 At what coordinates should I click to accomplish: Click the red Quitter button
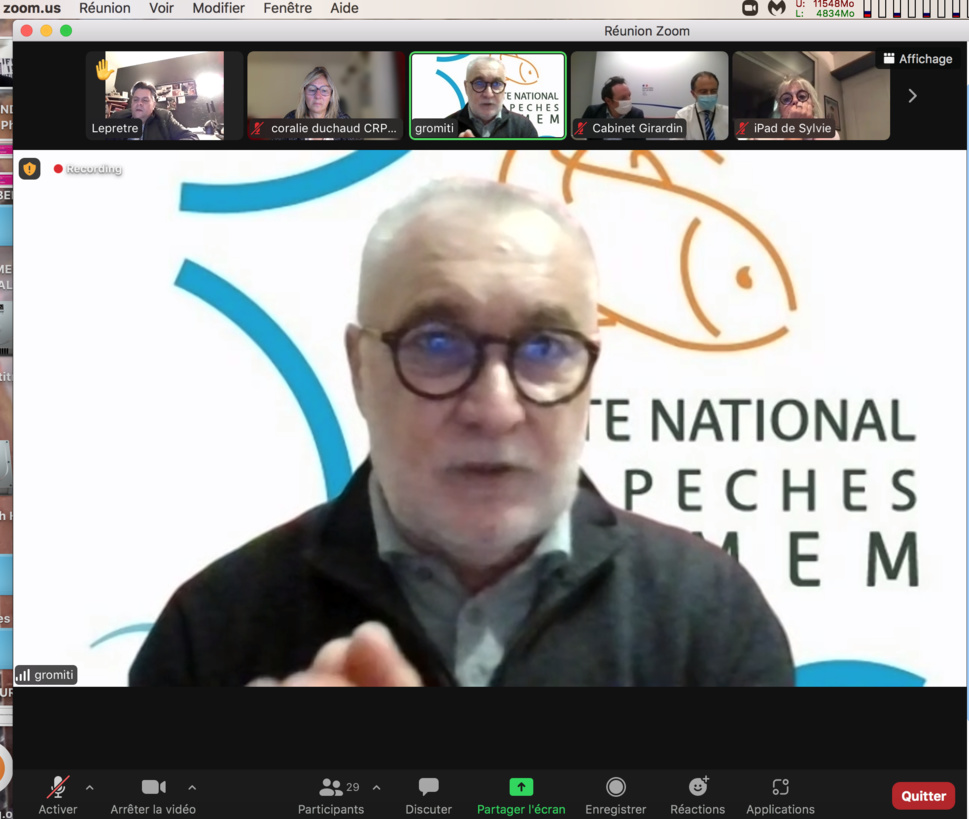[x=923, y=796]
